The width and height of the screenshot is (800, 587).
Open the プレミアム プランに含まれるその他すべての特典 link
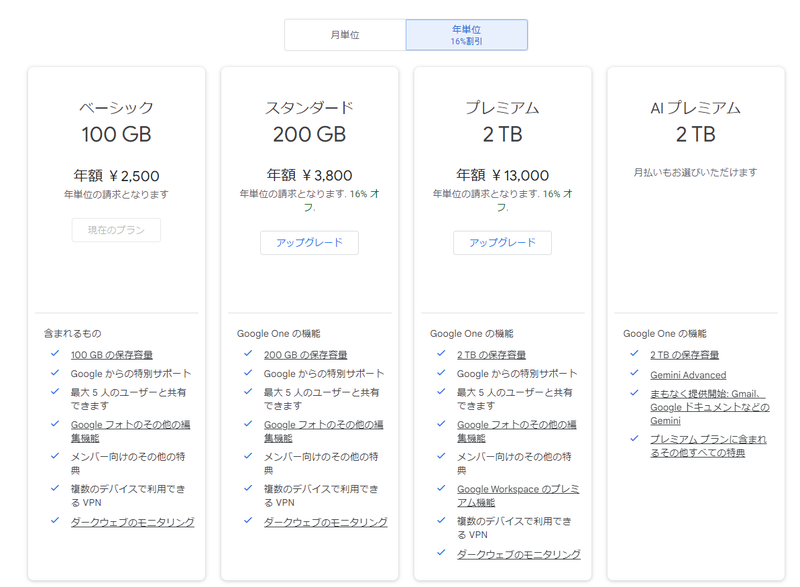click(x=708, y=446)
